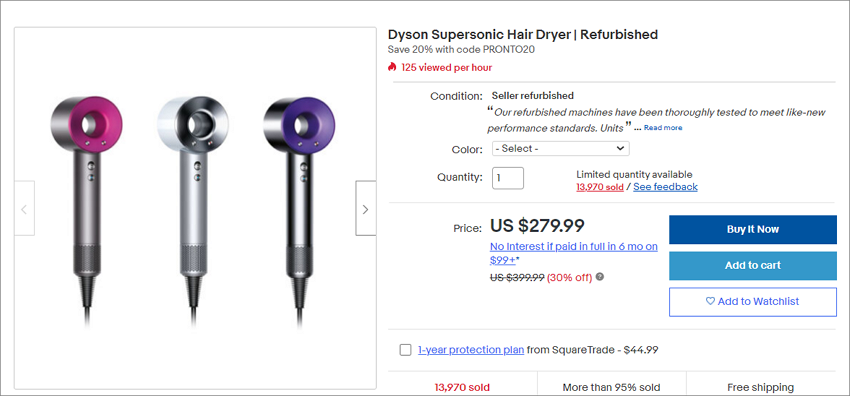Open the Color select dropdown
The width and height of the screenshot is (850, 396).
561,148
